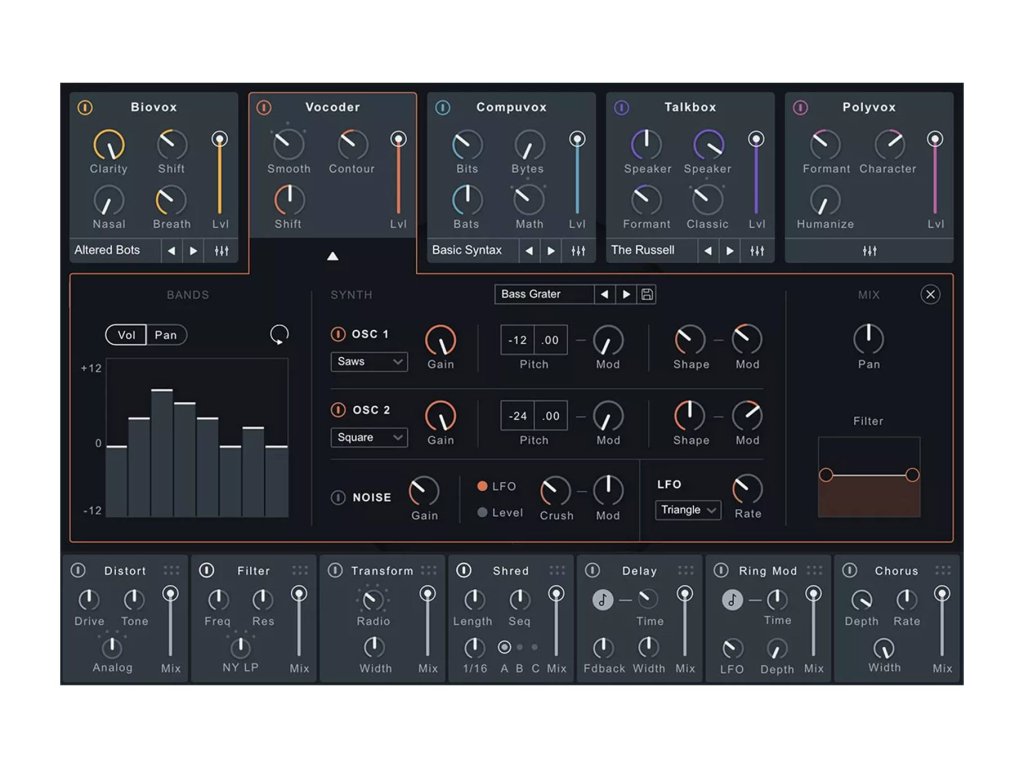Reset the bands with the circular arrow icon
This screenshot has height=768, width=1024.
click(279, 335)
